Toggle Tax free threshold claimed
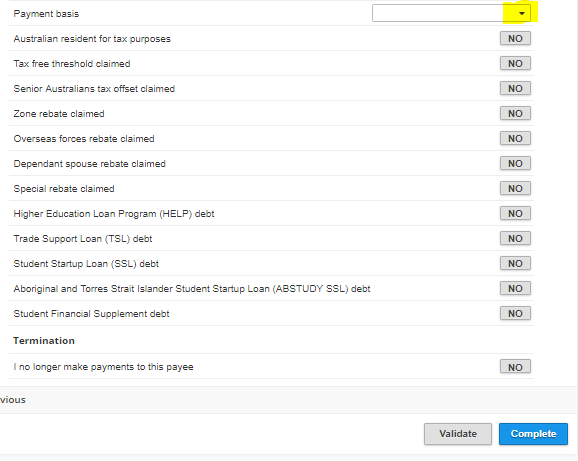Image resolution: width=578 pixels, height=461 pixels. click(515, 63)
